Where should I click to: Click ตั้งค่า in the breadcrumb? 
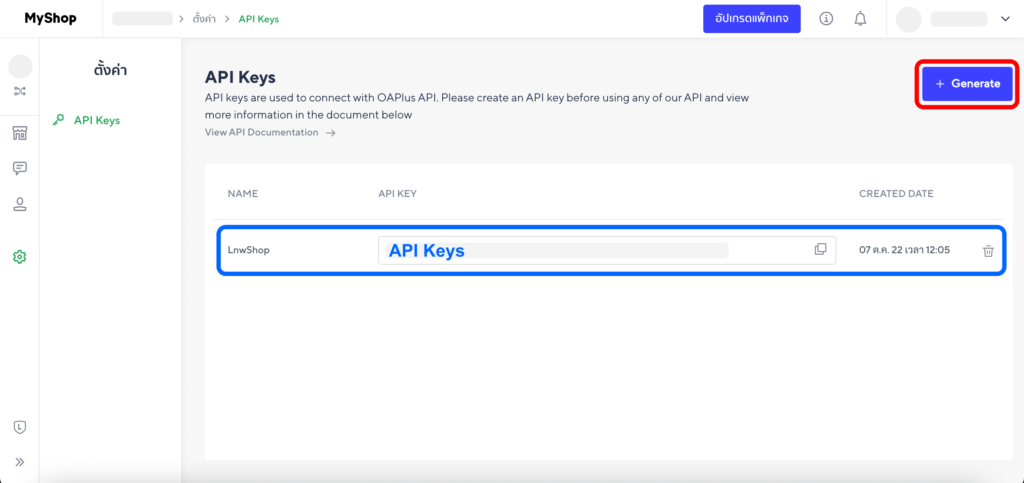click(206, 19)
